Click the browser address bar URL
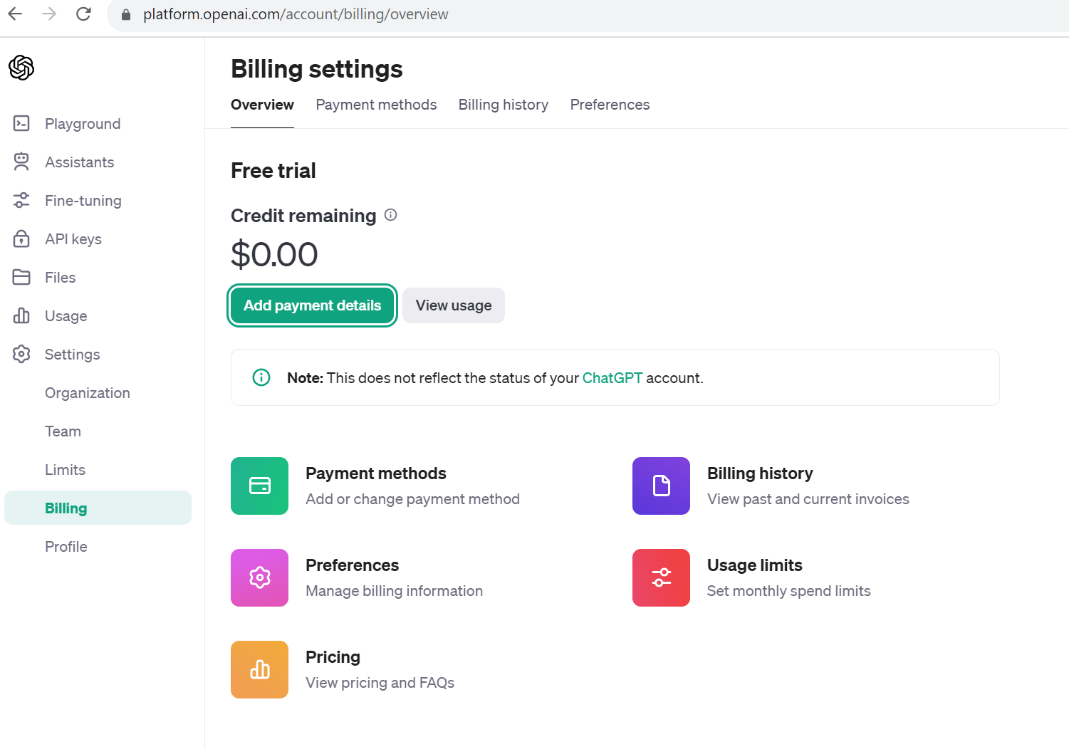Image resolution: width=1069 pixels, height=749 pixels. click(x=296, y=14)
